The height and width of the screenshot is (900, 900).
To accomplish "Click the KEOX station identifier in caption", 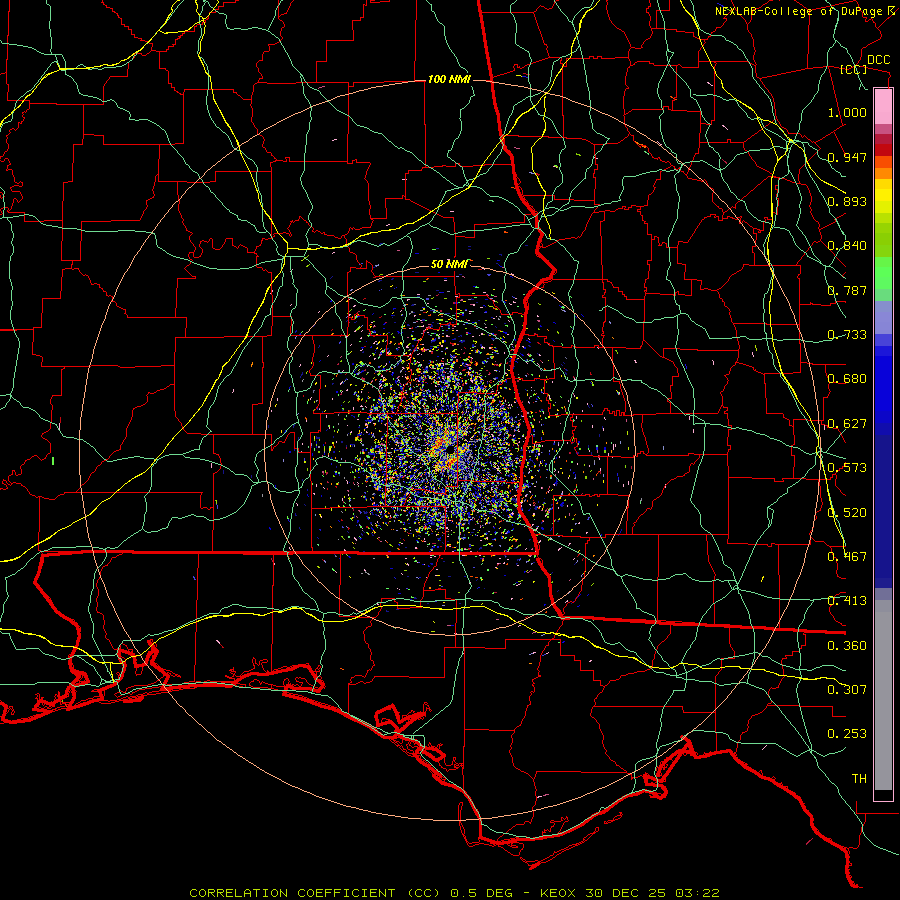I will point(559,893).
